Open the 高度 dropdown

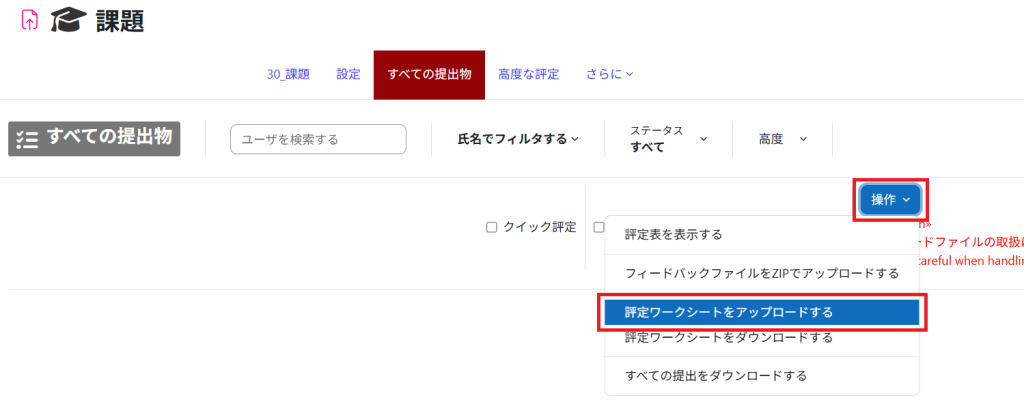tap(782, 139)
